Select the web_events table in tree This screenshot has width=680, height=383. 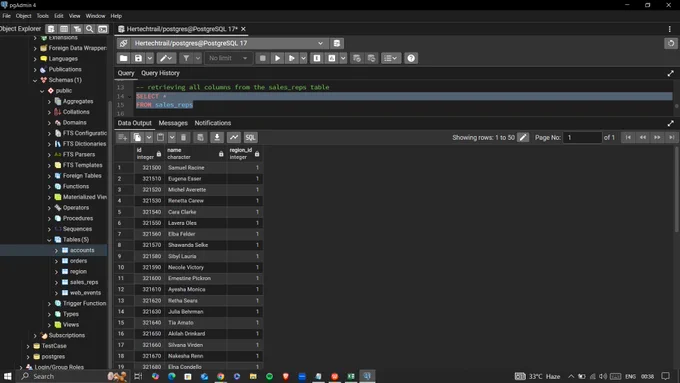click(85, 293)
